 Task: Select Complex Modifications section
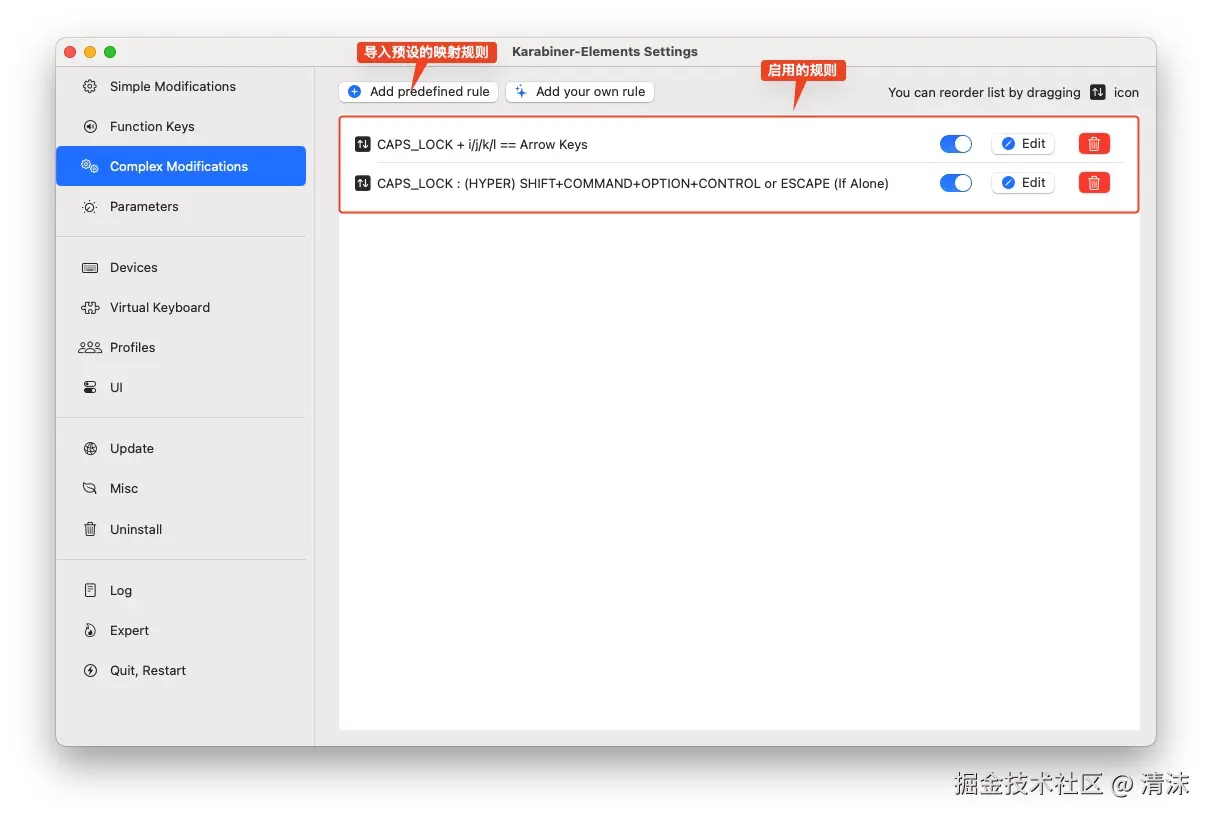(x=181, y=166)
